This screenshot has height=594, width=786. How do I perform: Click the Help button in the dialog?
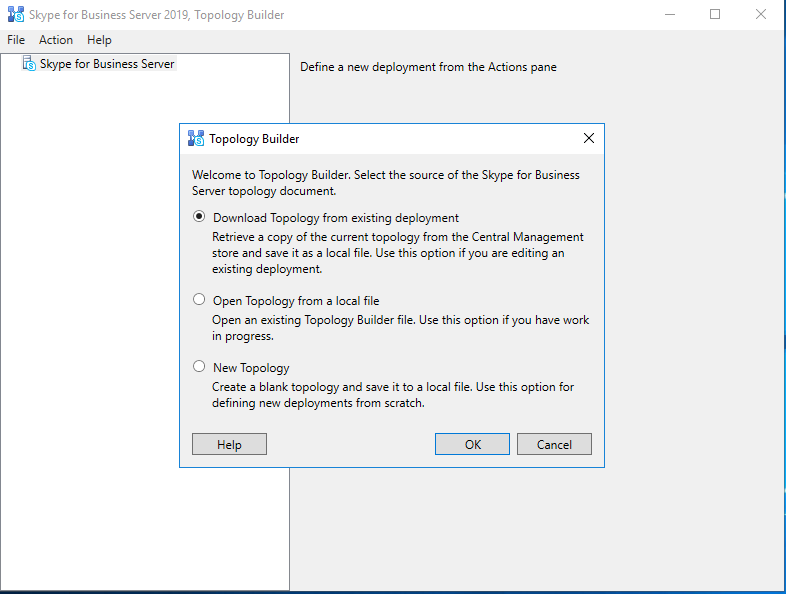point(229,444)
